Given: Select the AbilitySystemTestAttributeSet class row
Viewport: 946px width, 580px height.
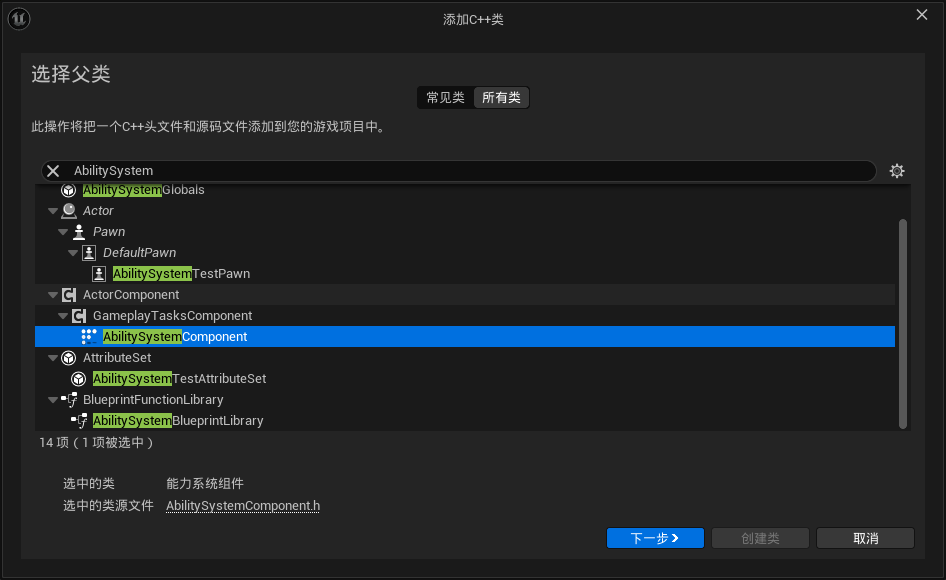Looking at the screenshot, I should coord(465,379).
